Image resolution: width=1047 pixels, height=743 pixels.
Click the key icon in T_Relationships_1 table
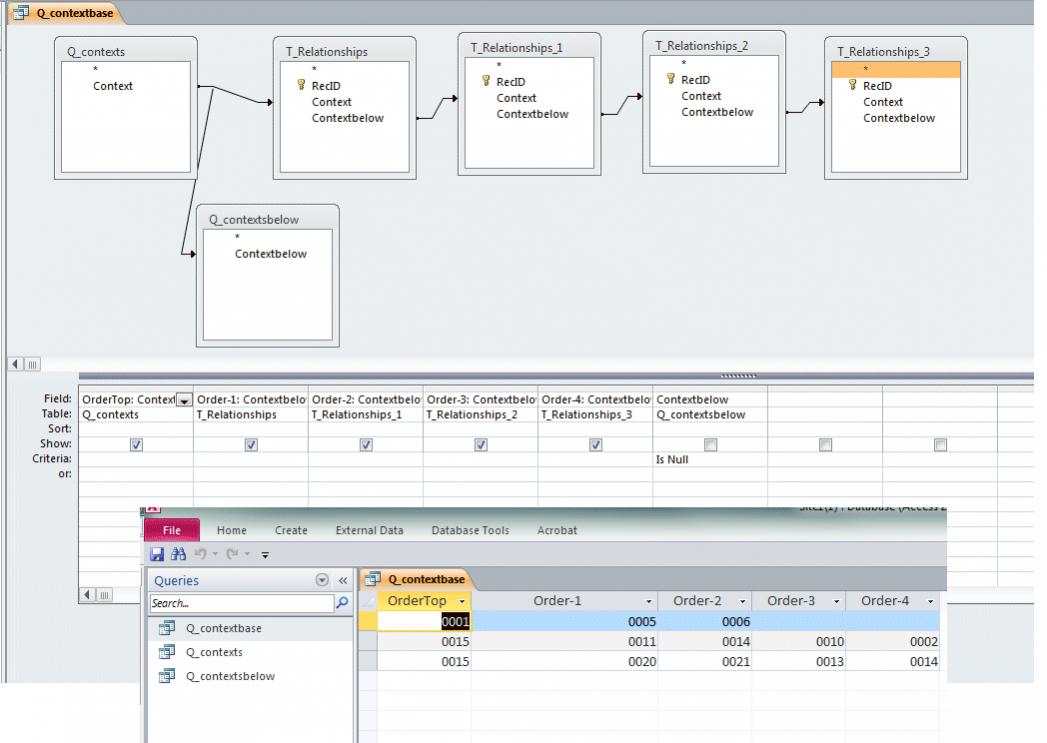pyautogui.click(x=486, y=81)
